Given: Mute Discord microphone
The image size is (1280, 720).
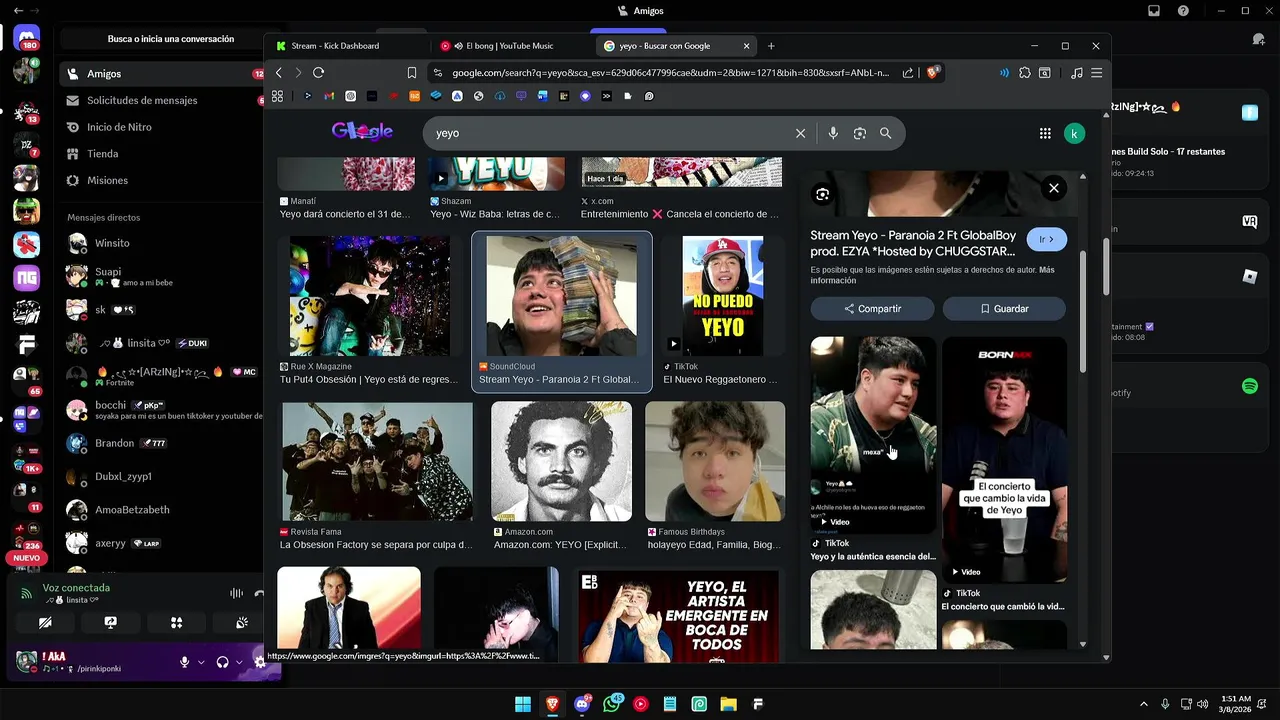Looking at the screenshot, I should [x=184, y=662].
